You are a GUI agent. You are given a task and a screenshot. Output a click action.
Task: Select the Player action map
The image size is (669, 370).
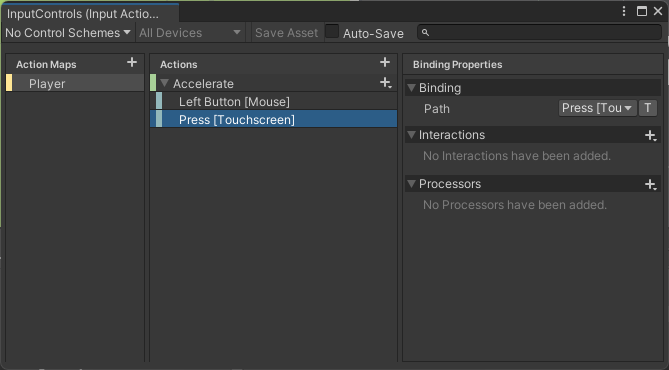[75, 83]
